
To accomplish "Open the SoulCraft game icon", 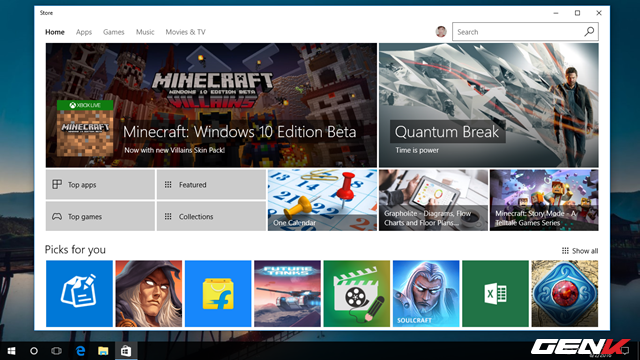I will pyautogui.click(x=426, y=293).
